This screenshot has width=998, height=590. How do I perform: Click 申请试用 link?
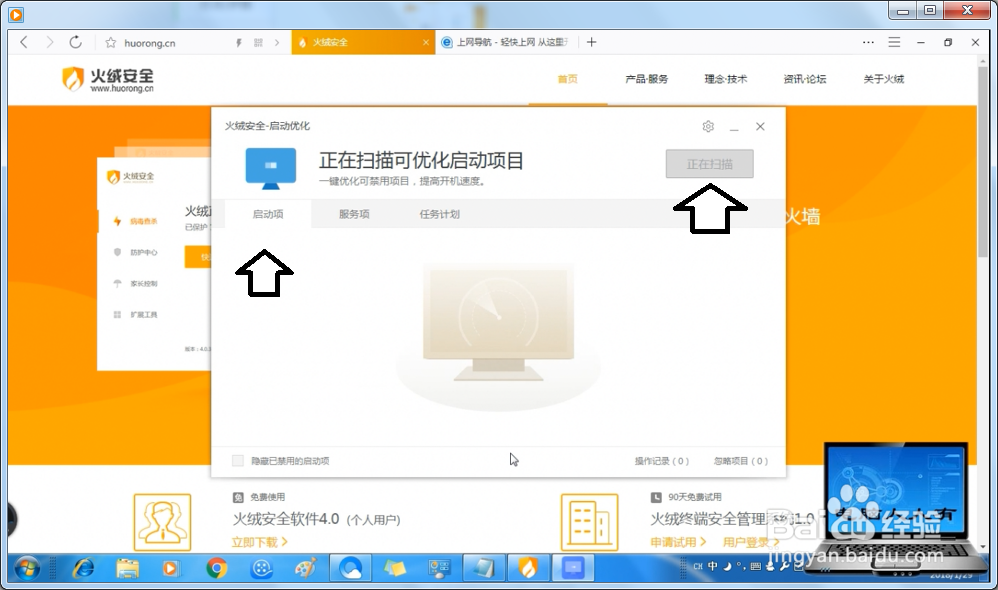click(678, 542)
